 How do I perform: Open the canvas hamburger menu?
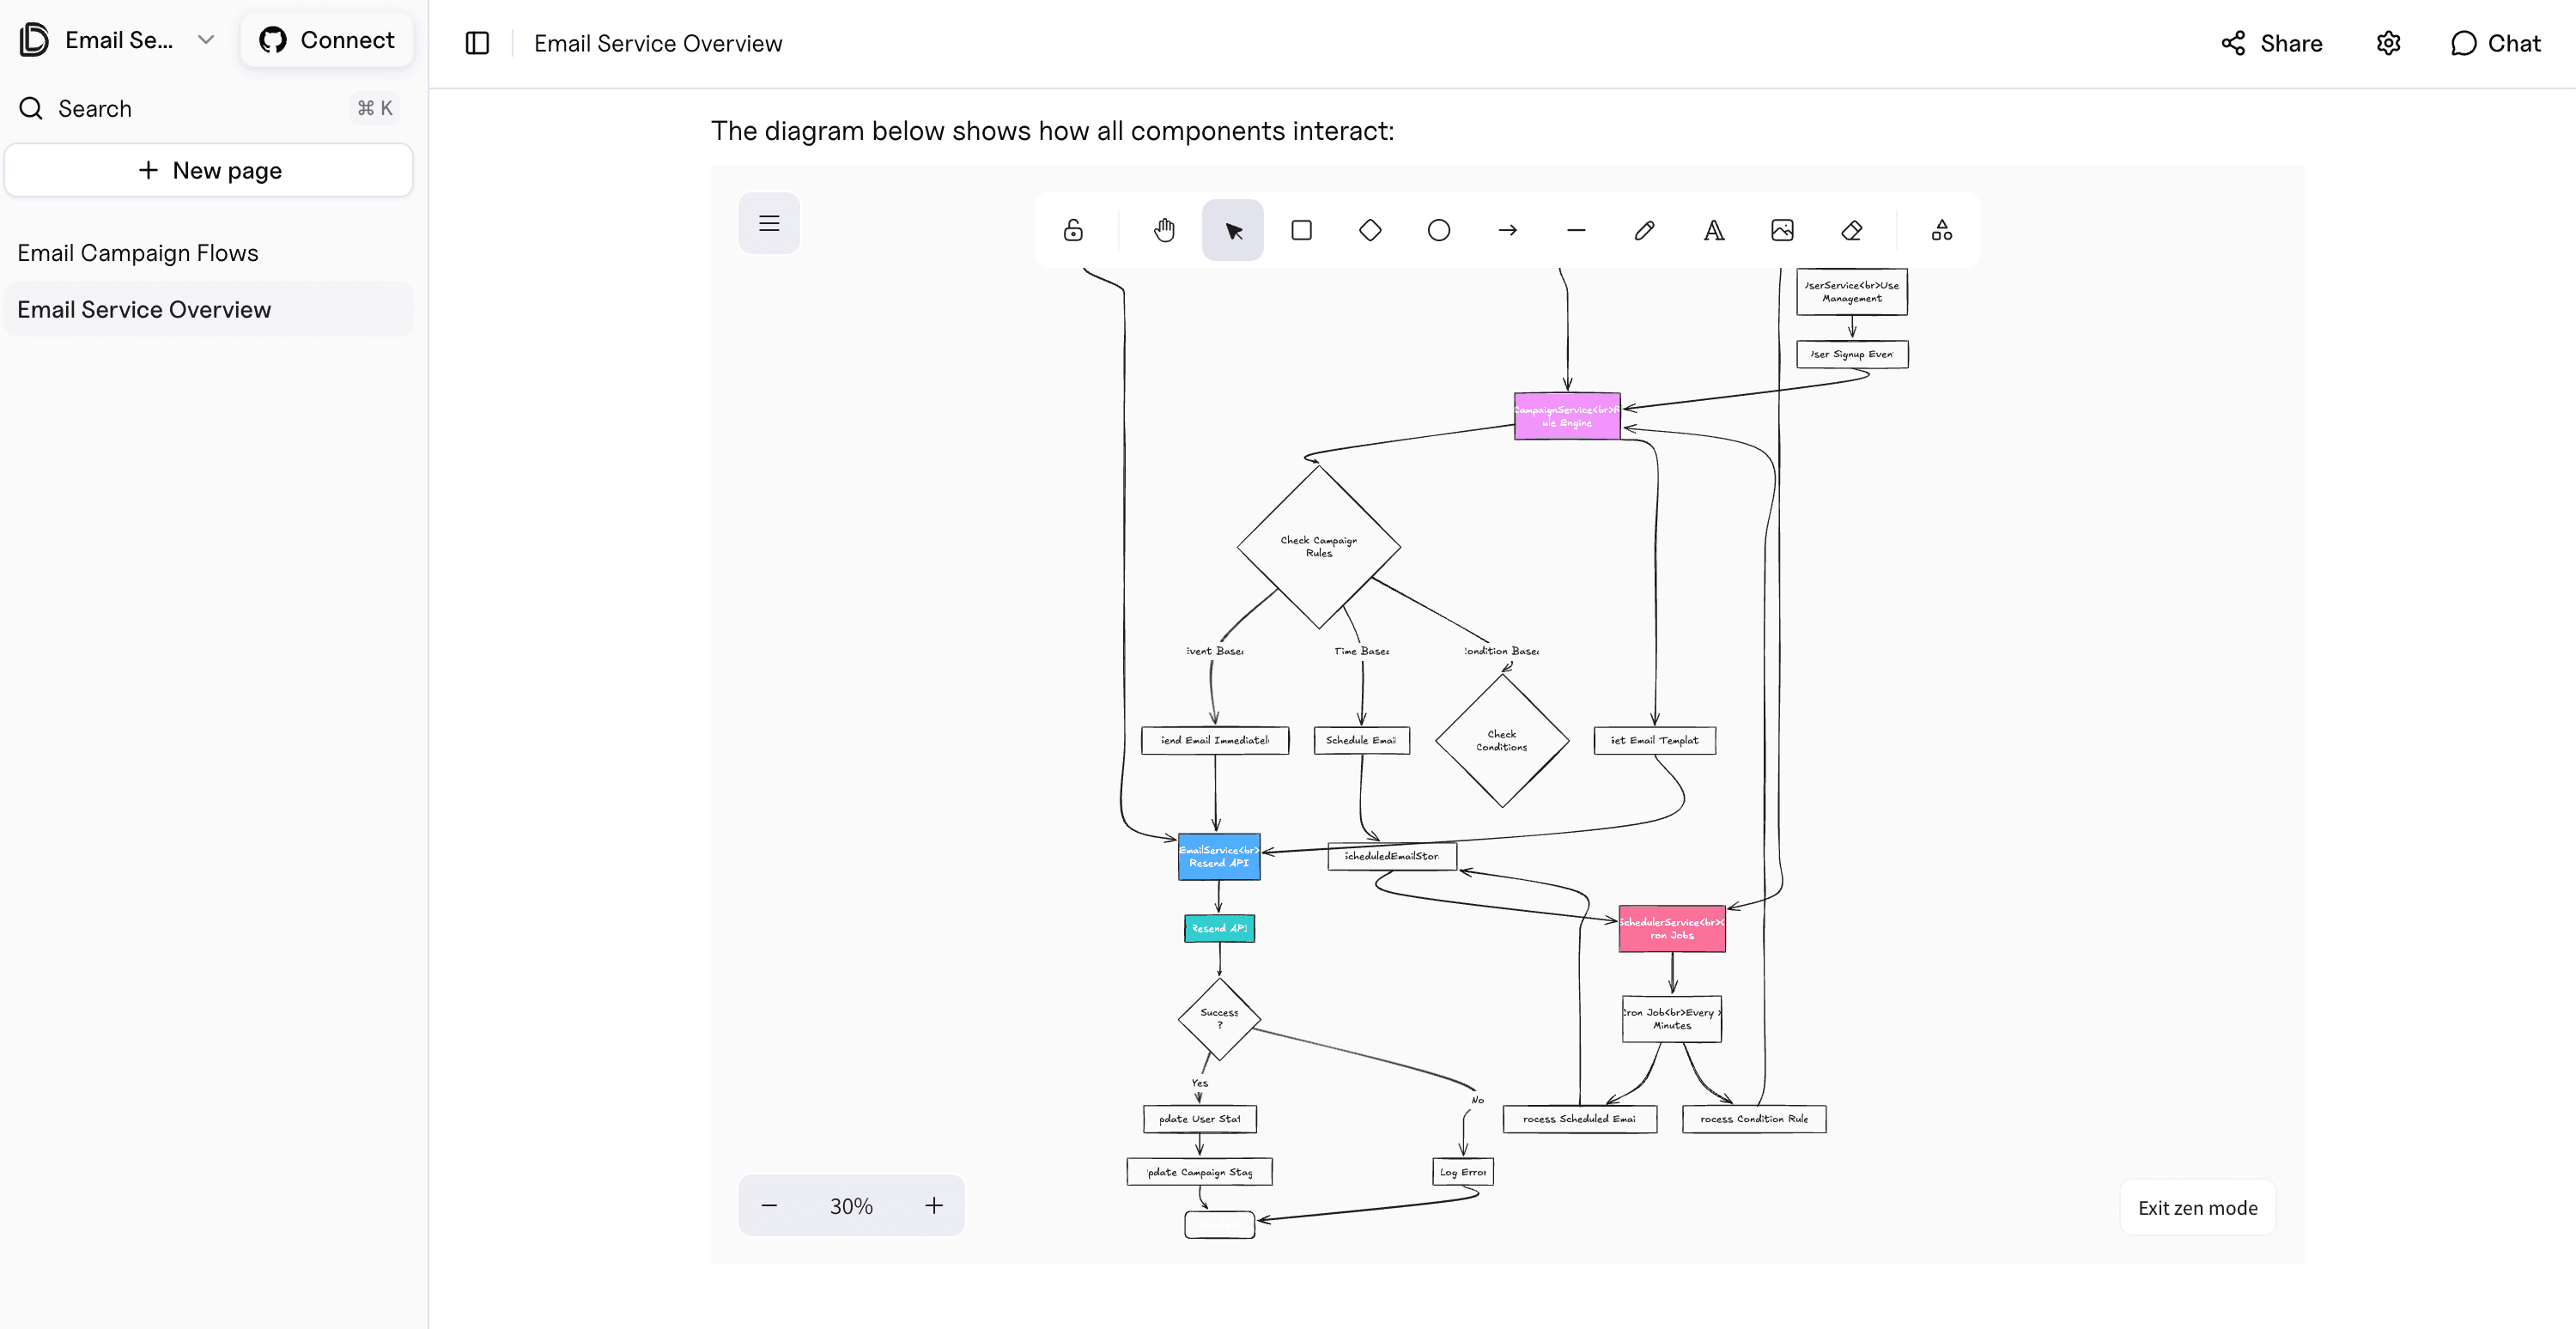point(769,223)
